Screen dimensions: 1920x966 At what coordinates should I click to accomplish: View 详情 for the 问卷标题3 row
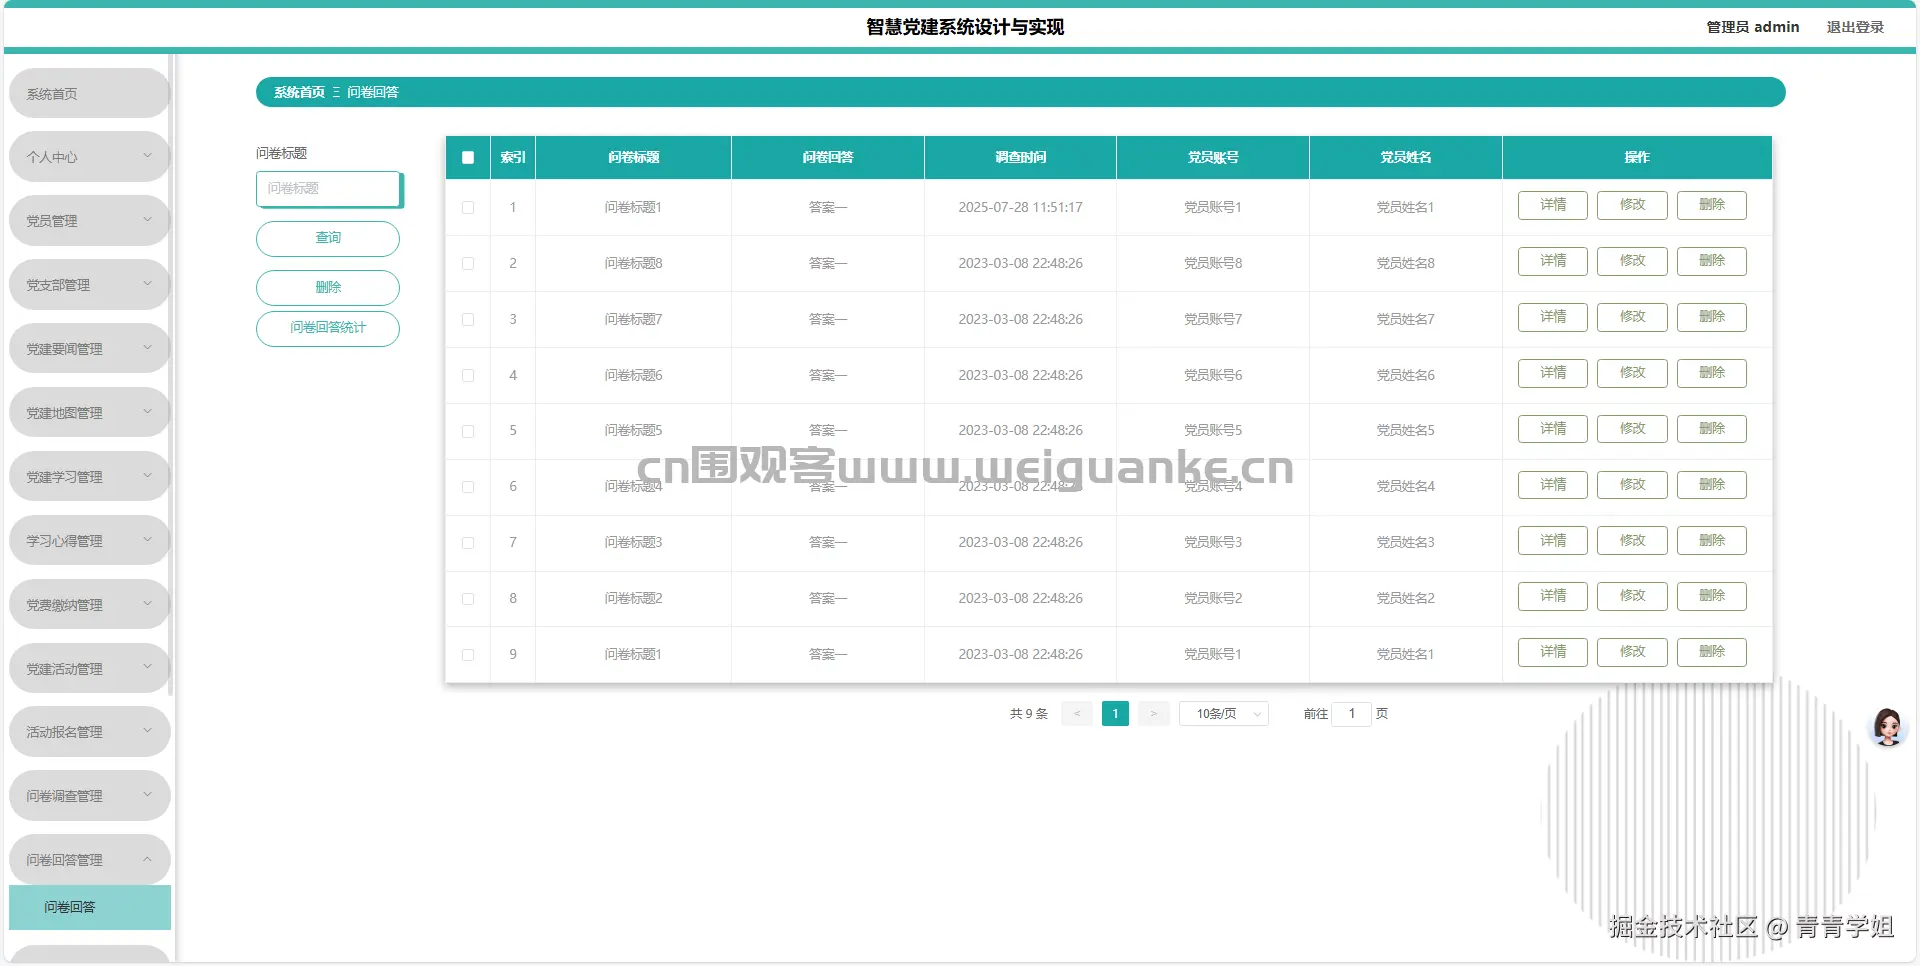click(x=1553, y=541)
